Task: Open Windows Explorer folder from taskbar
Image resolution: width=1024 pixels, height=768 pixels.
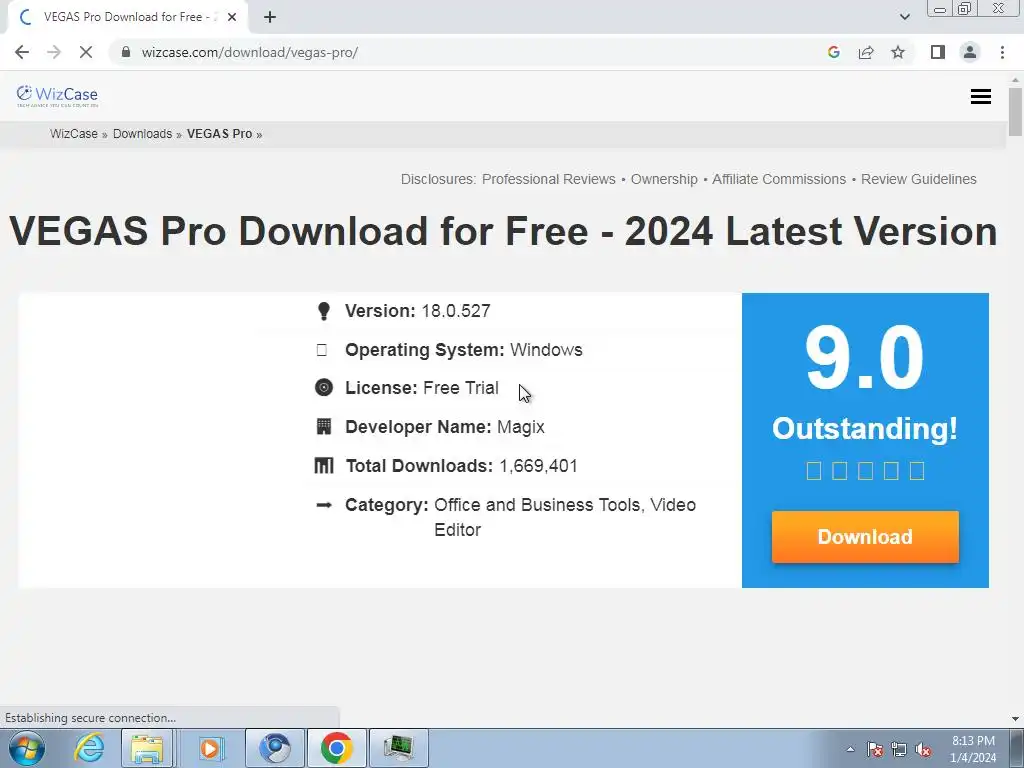Action: (x=148, y=748)
